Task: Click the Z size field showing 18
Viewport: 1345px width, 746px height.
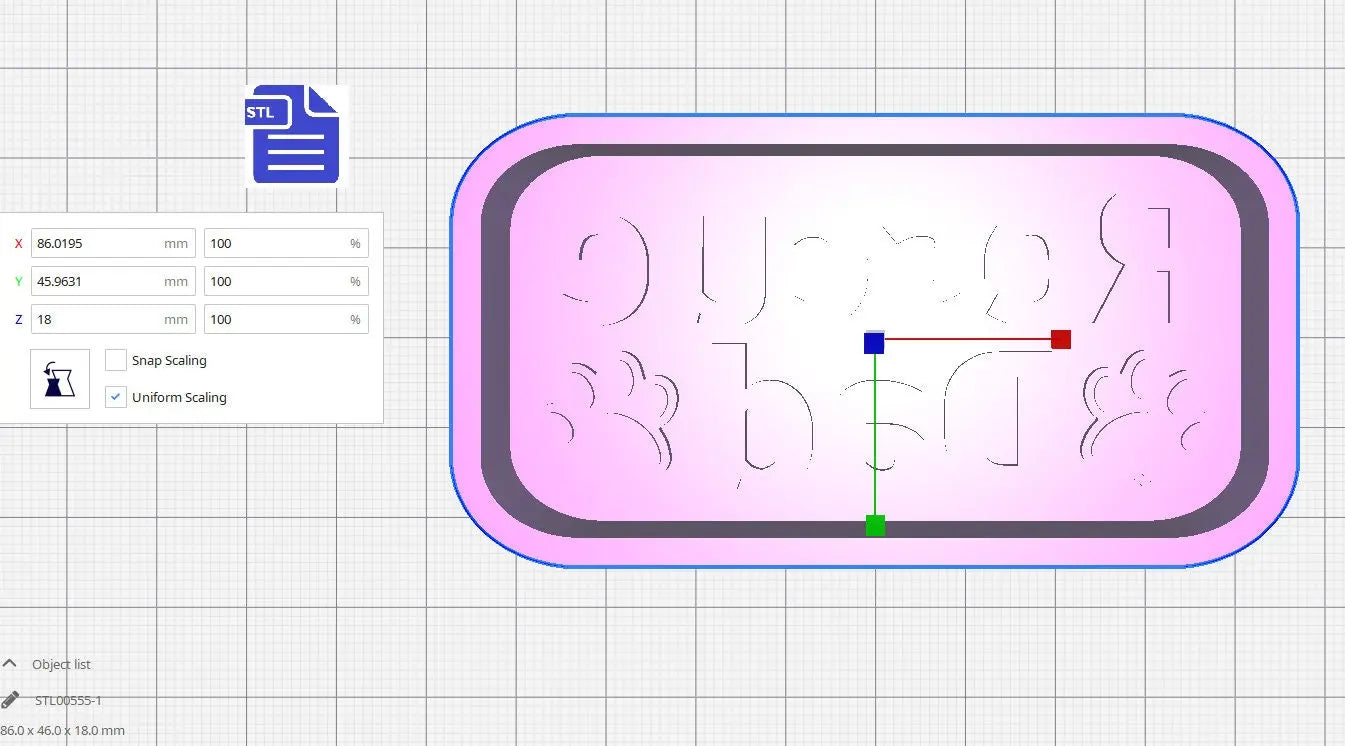Action: 97,319
